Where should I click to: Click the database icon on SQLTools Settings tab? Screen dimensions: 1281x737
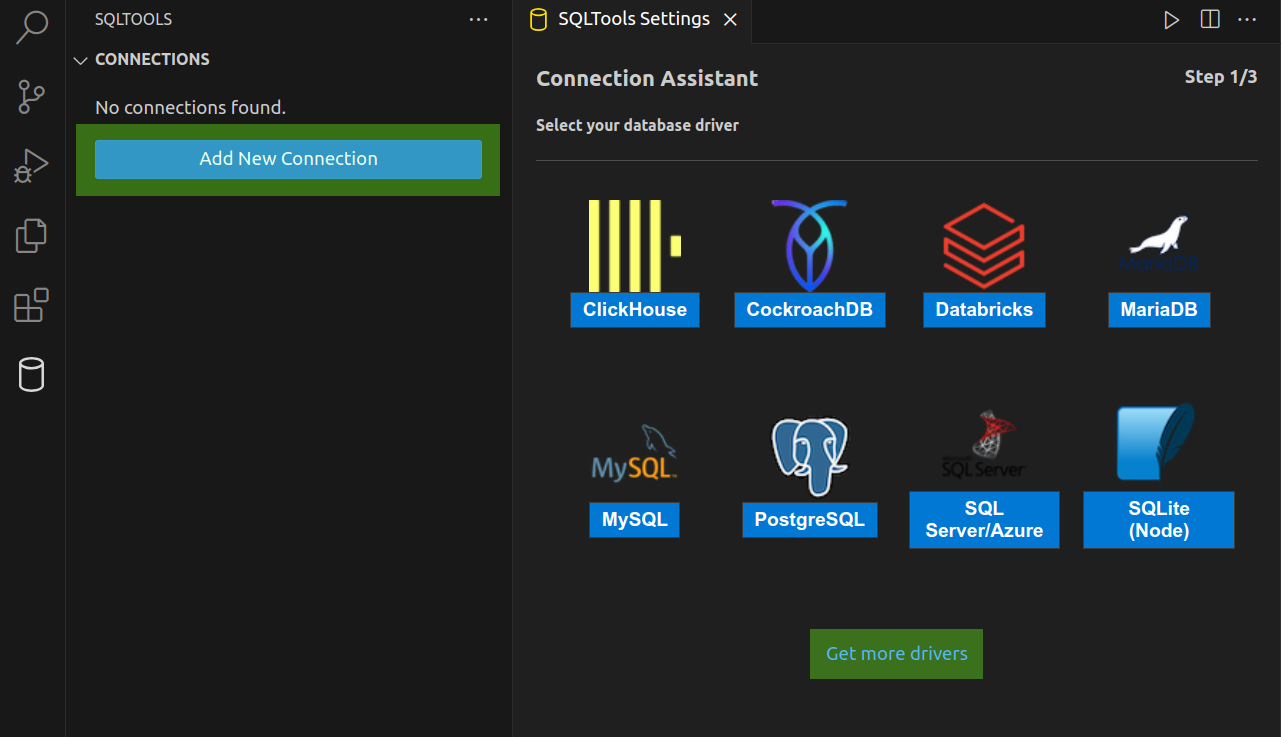(538, 20)
